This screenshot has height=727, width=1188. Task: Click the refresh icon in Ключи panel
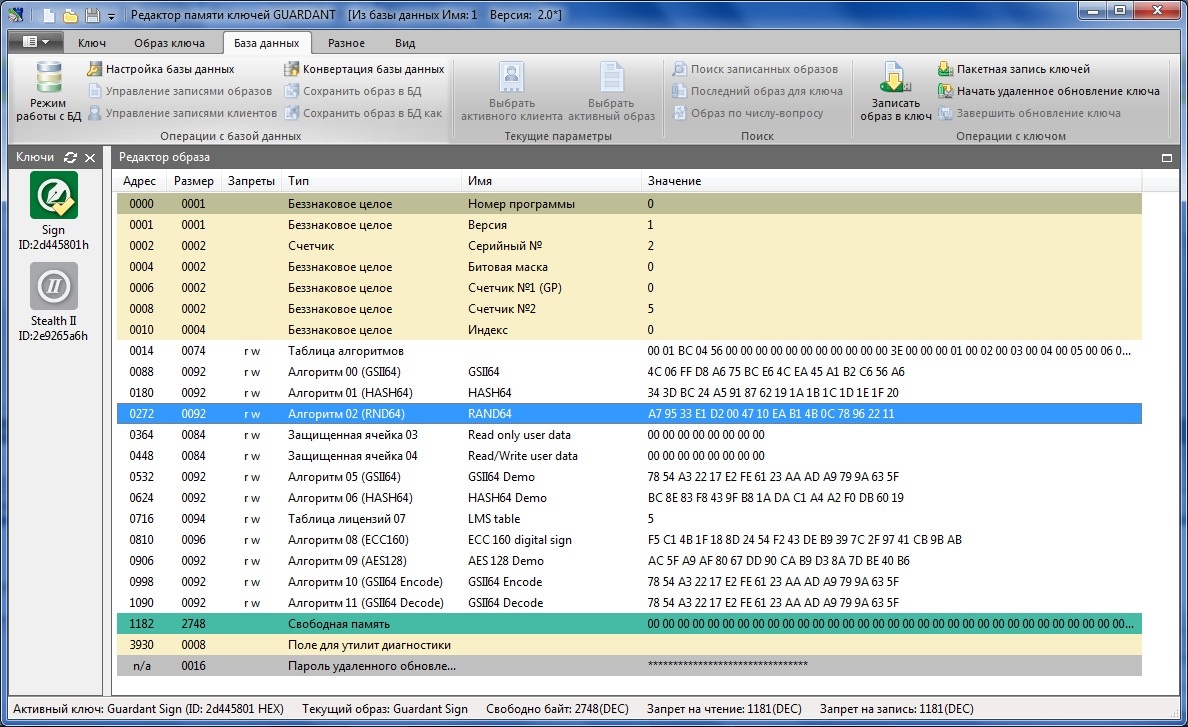[70, 158]
